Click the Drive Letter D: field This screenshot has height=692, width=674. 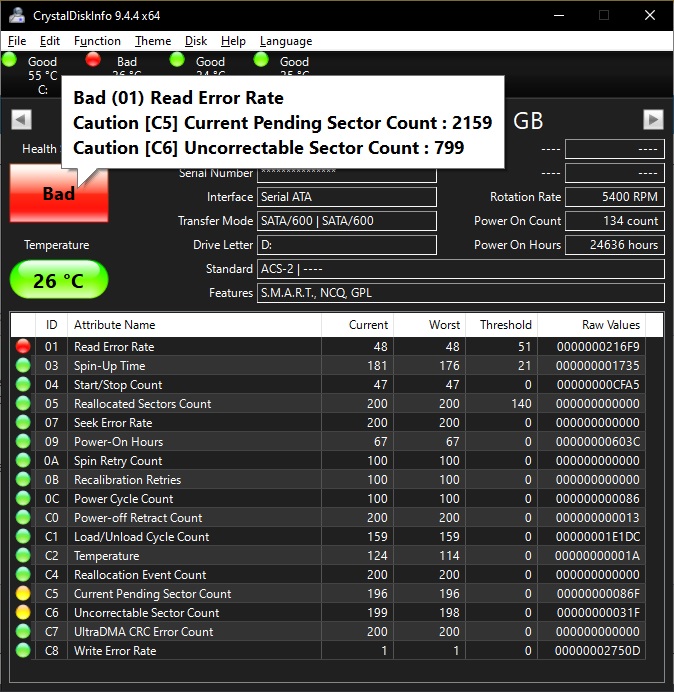coord(347,245)
